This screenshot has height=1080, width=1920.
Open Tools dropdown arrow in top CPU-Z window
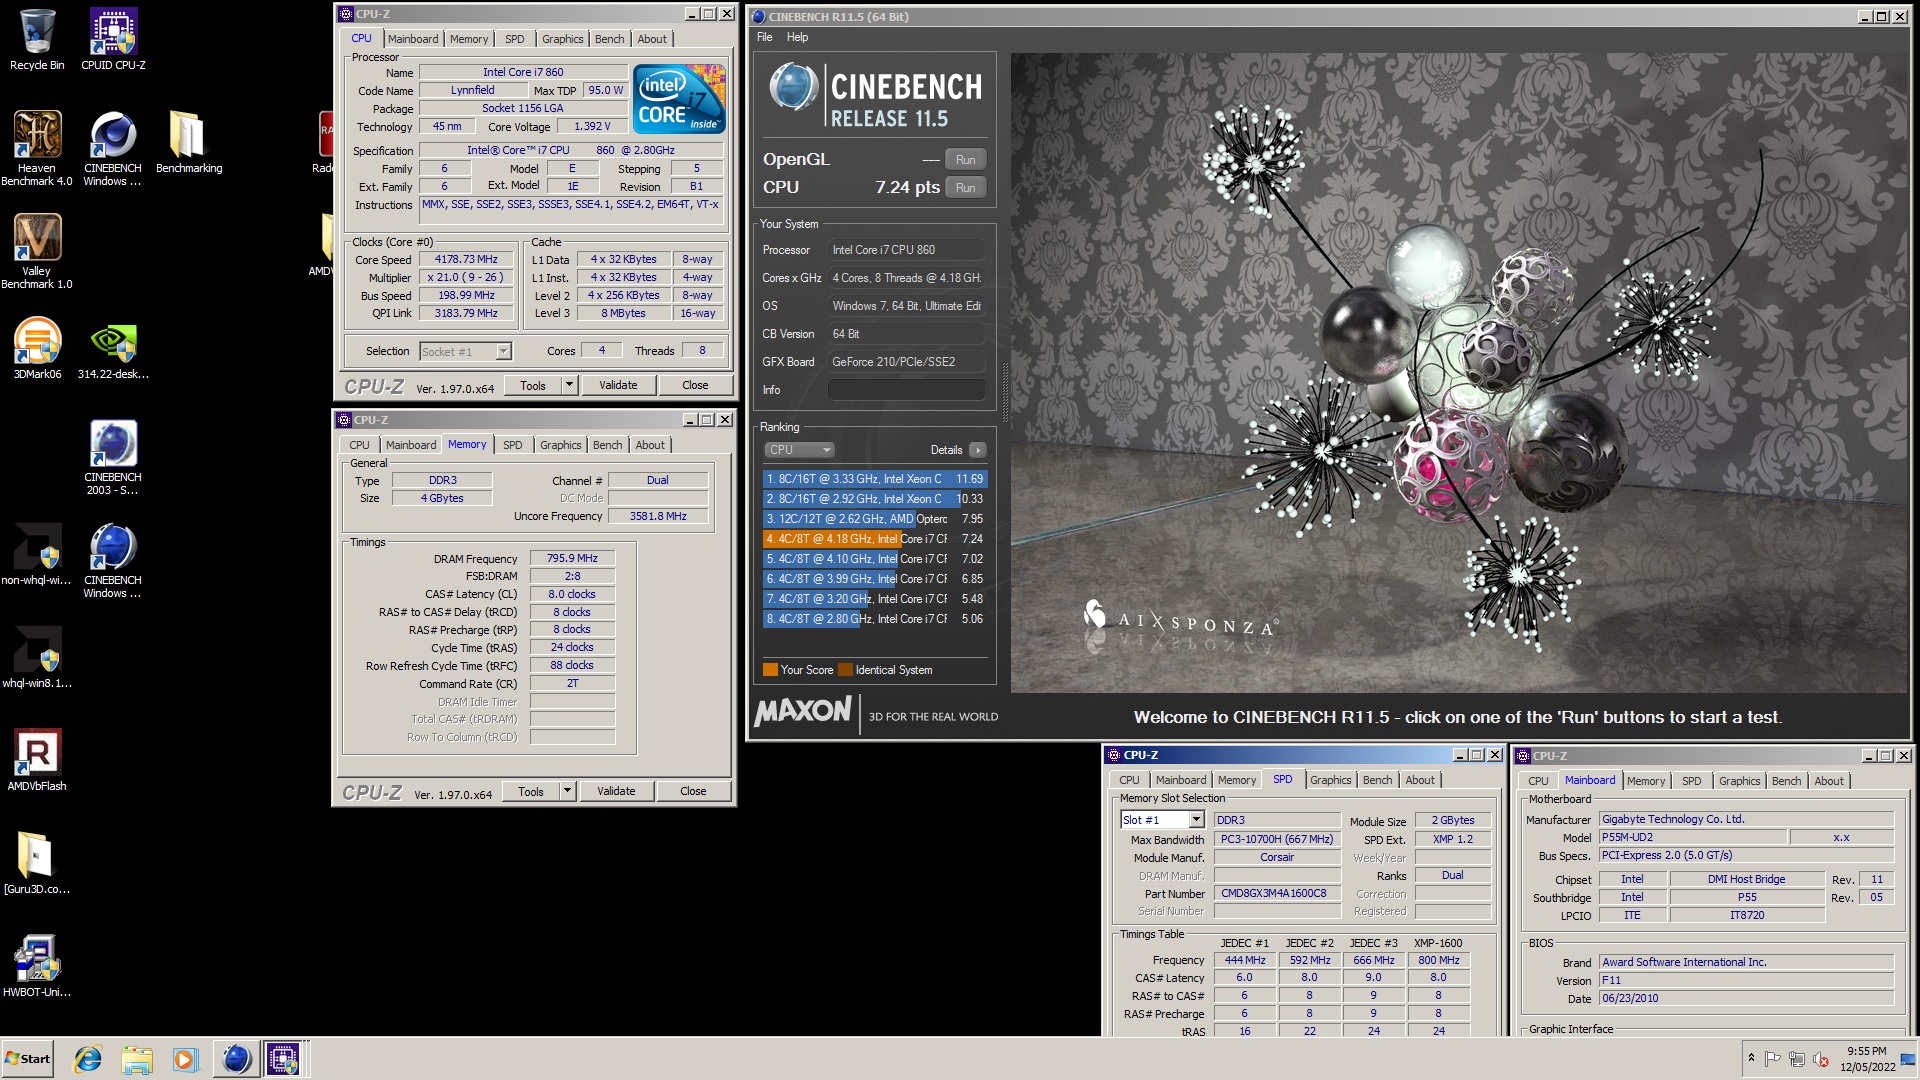click(x=569, y=385)
